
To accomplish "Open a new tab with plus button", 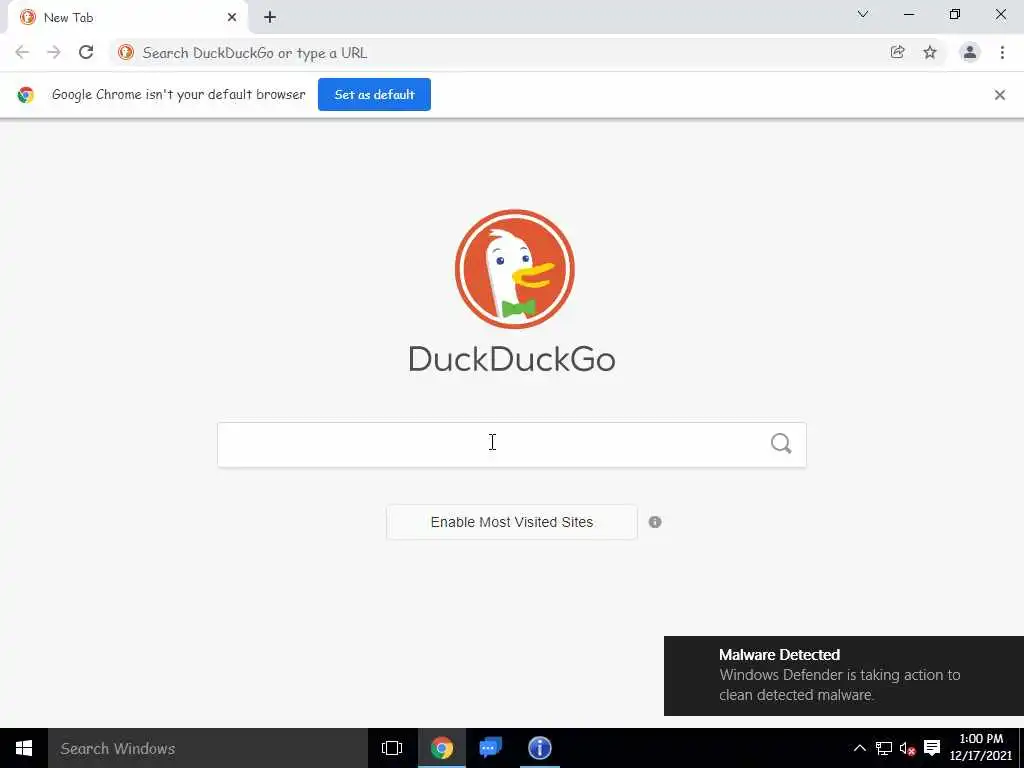I will [x=270, y=18].
